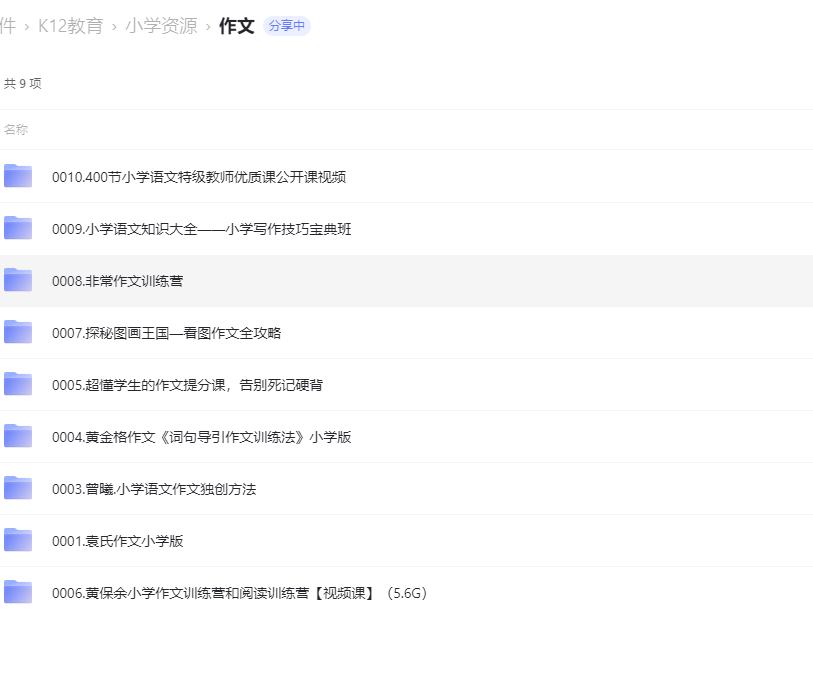The width and height of the screenshot is (813, 692).
Task: Select the 0008.非常作文训练营 name
Action: point(118,281)
